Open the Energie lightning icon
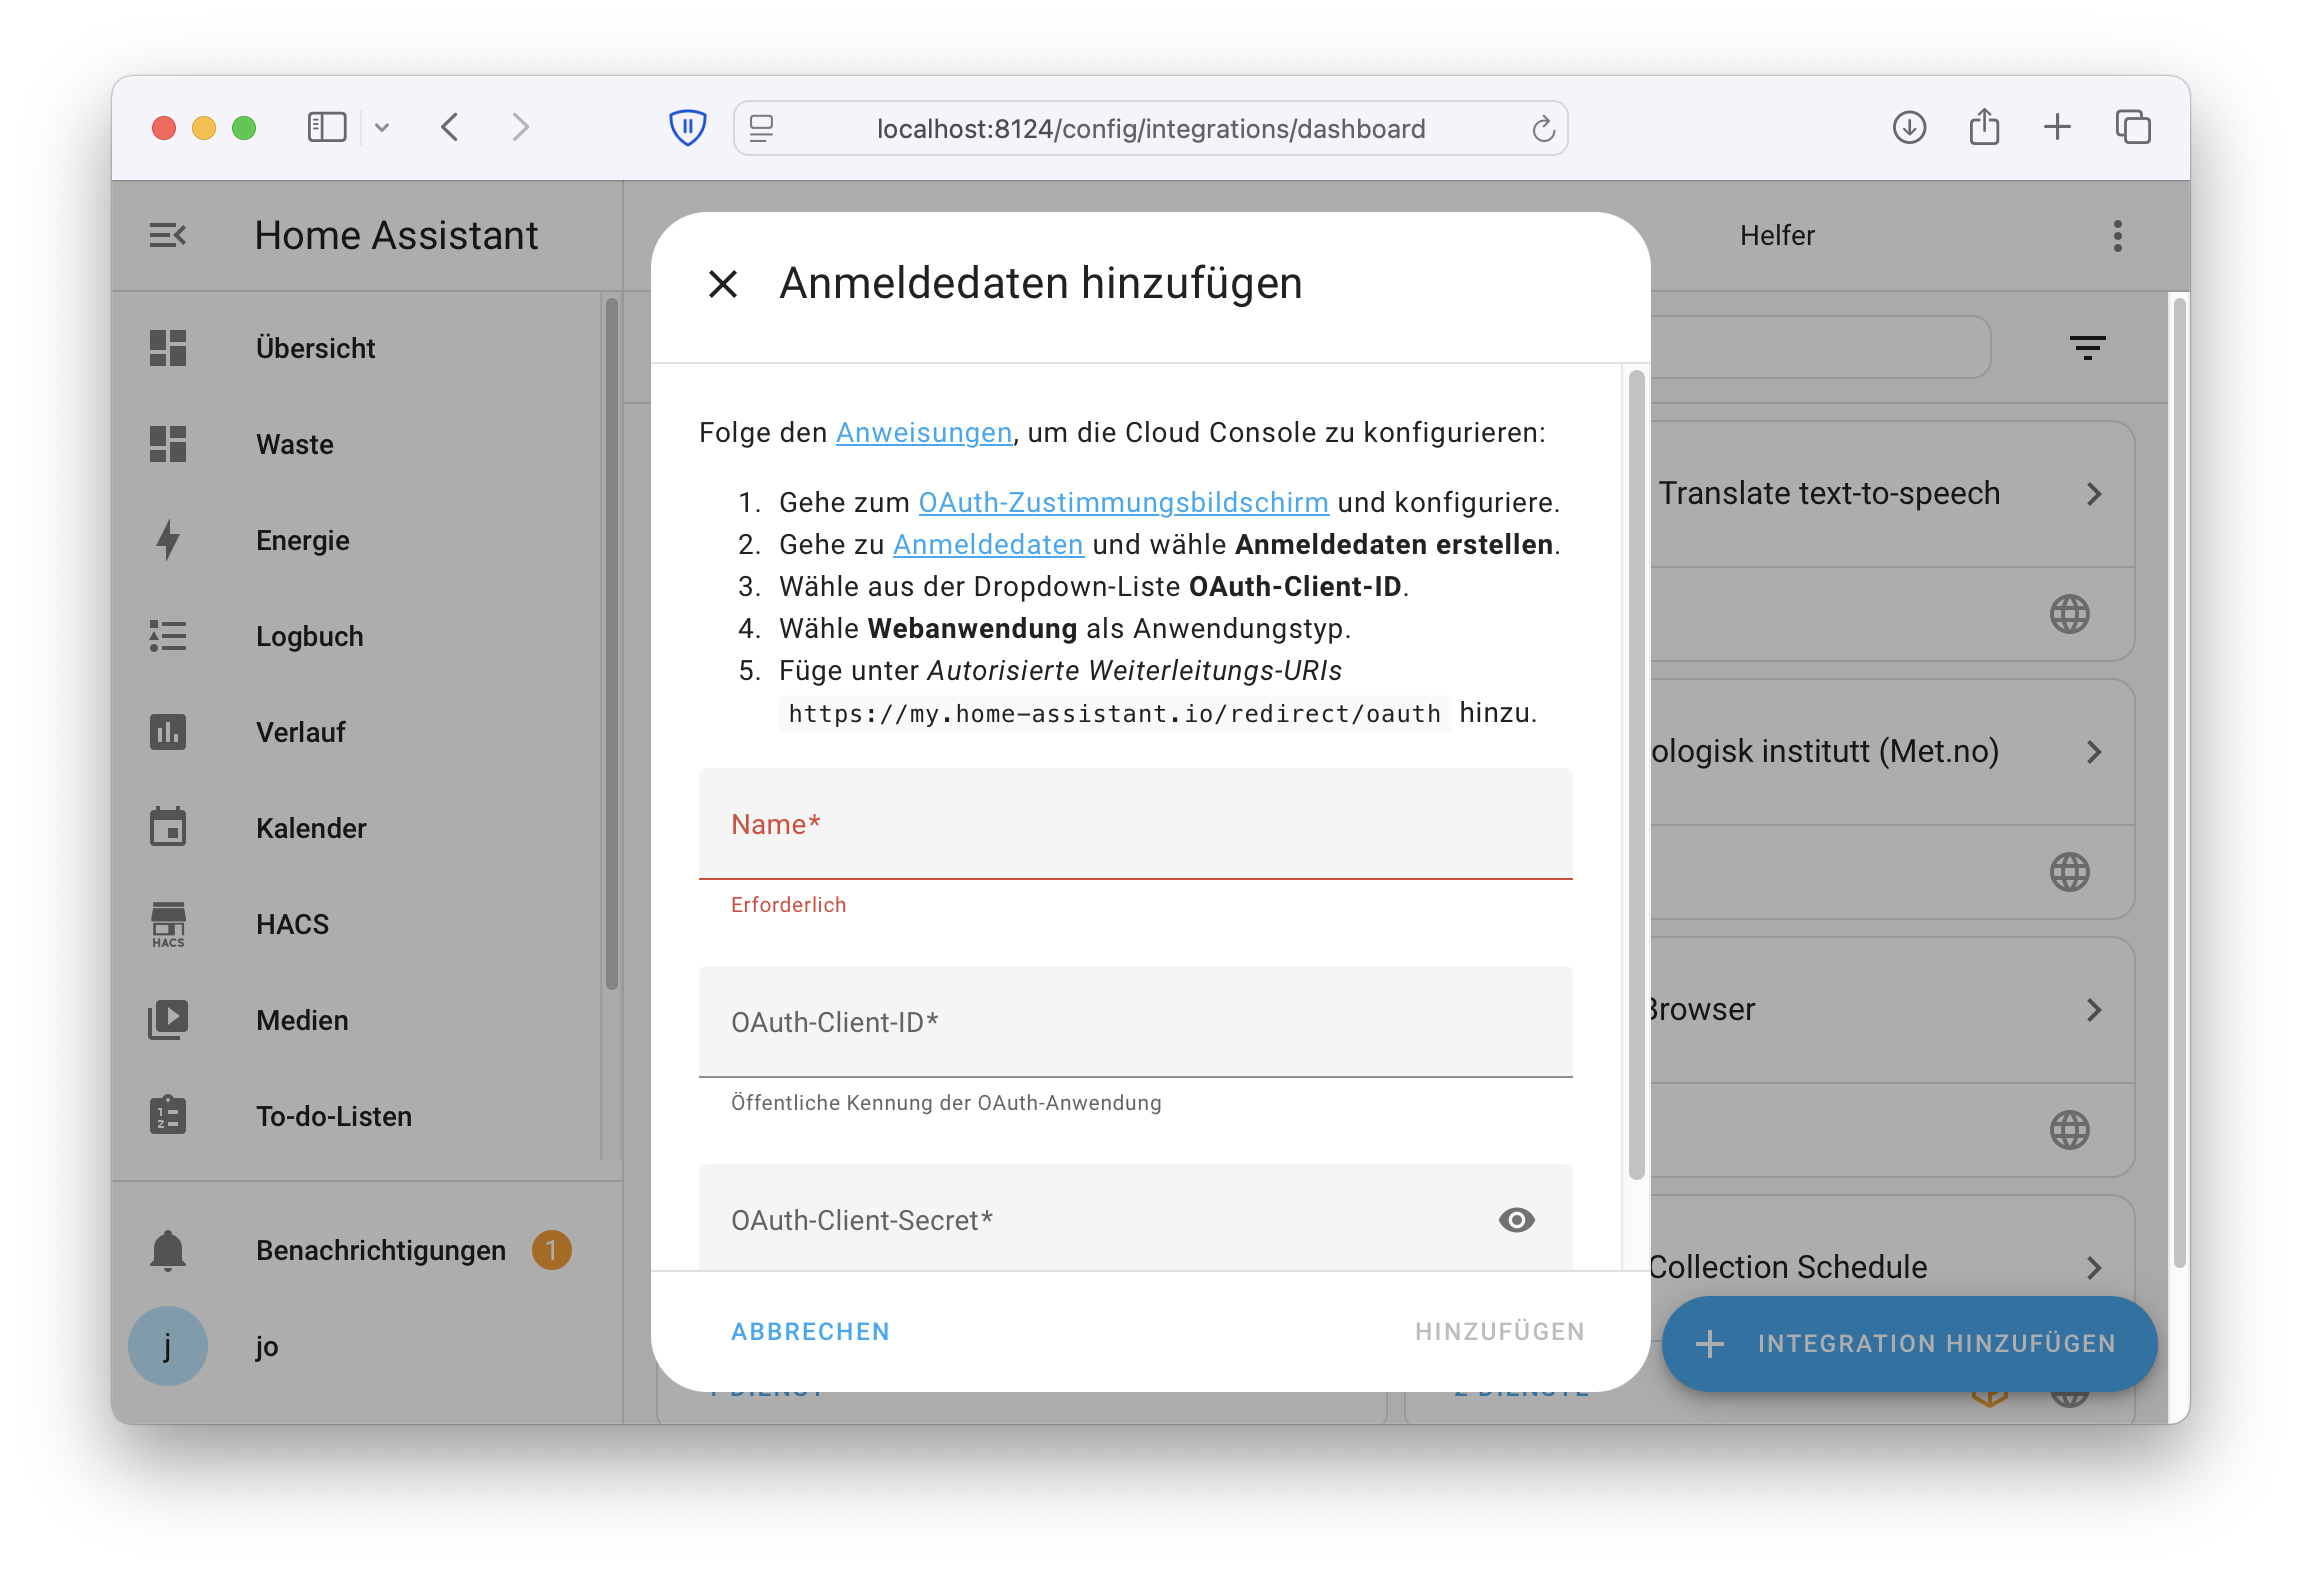 point(168,540)
